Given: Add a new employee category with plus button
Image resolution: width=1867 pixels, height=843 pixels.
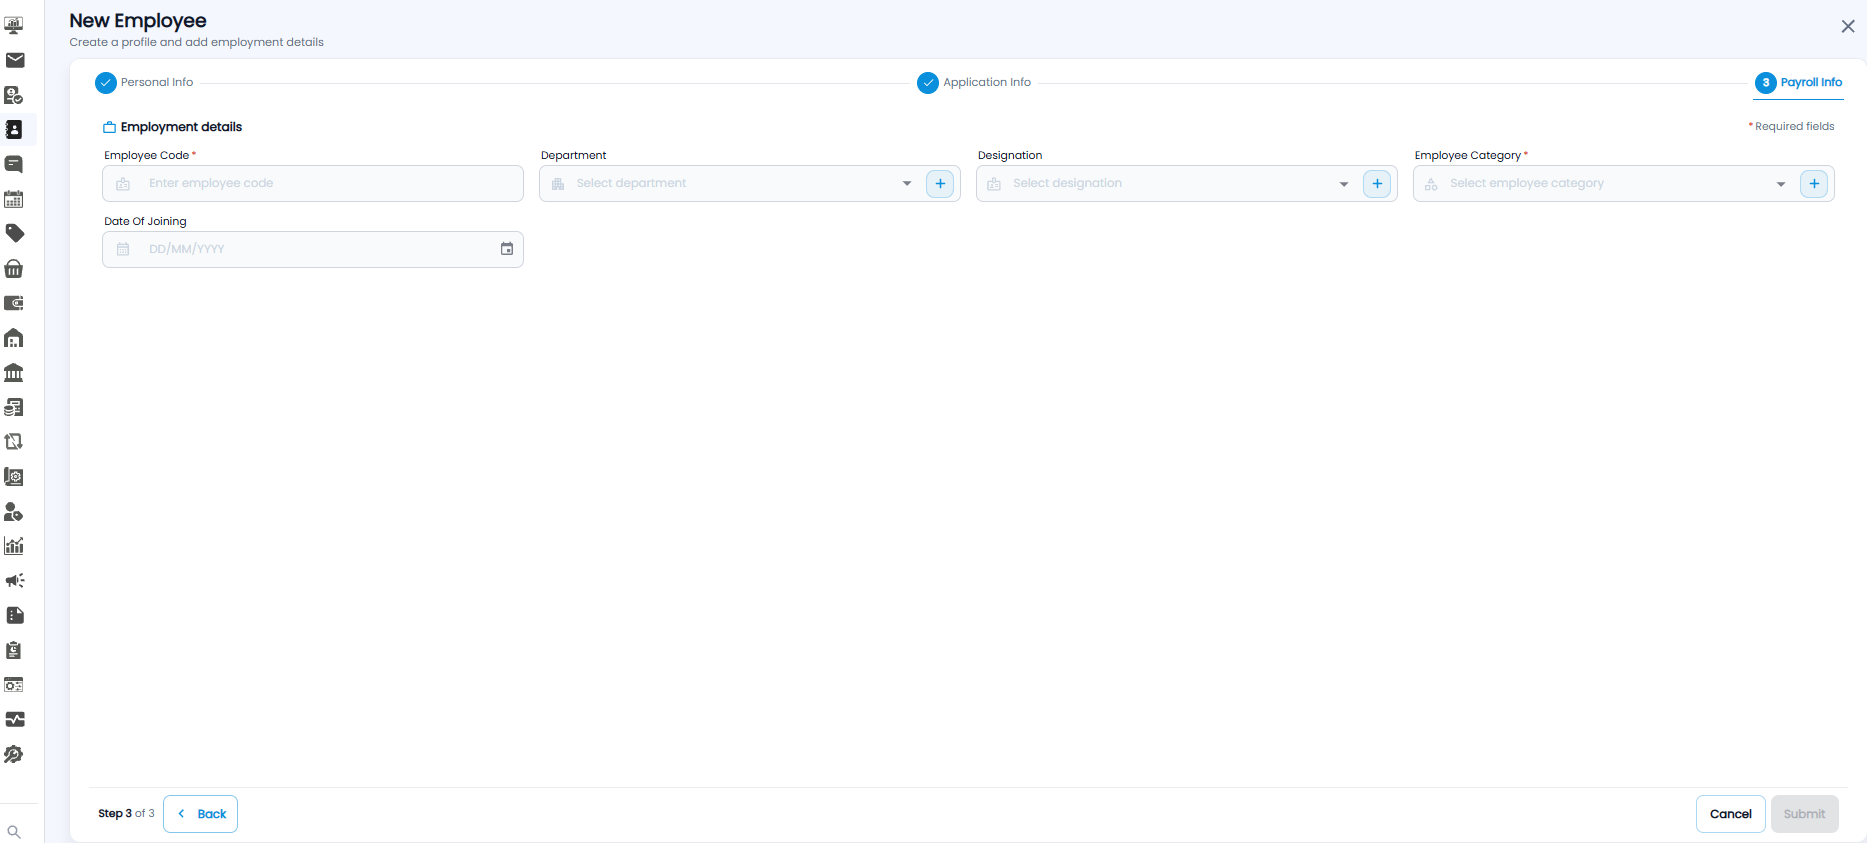Looking at the screenshot, I should tap(1814, 184).
